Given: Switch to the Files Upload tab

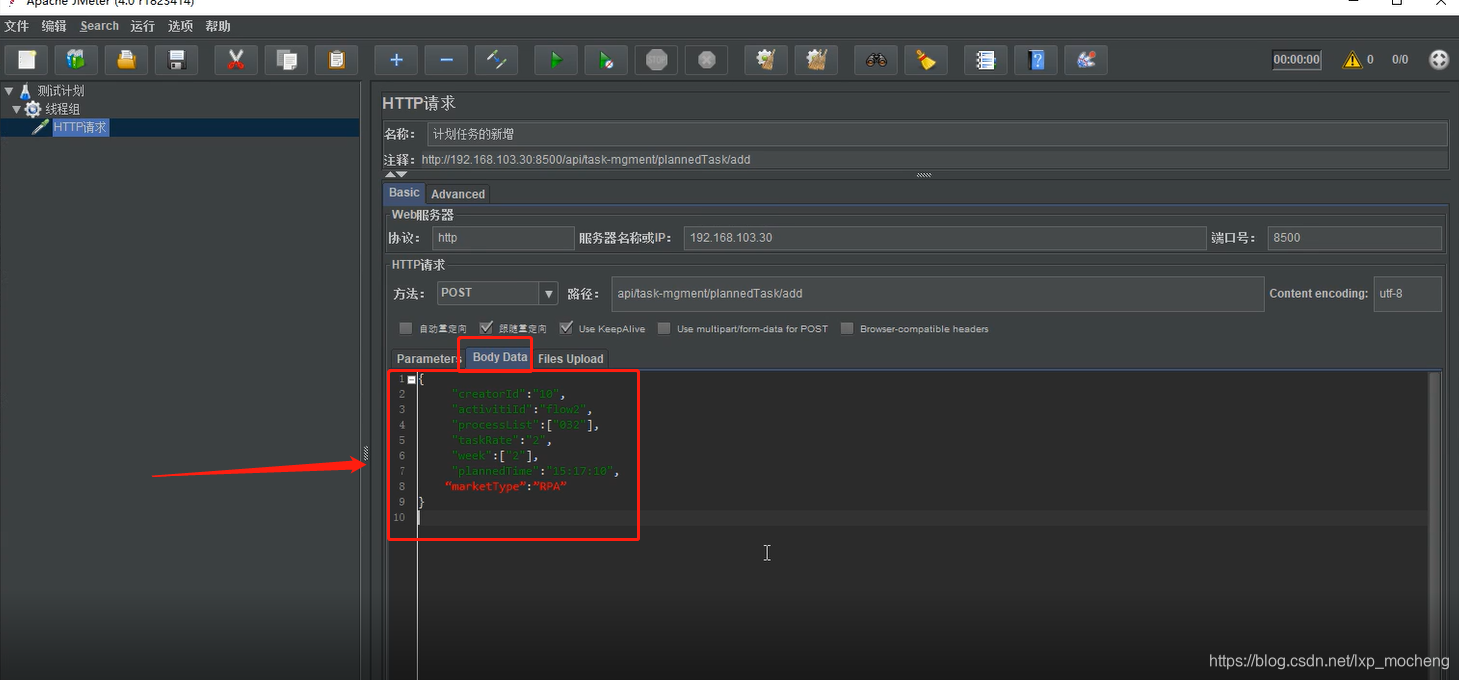Looking at the screenshot, I should point(570,359).
